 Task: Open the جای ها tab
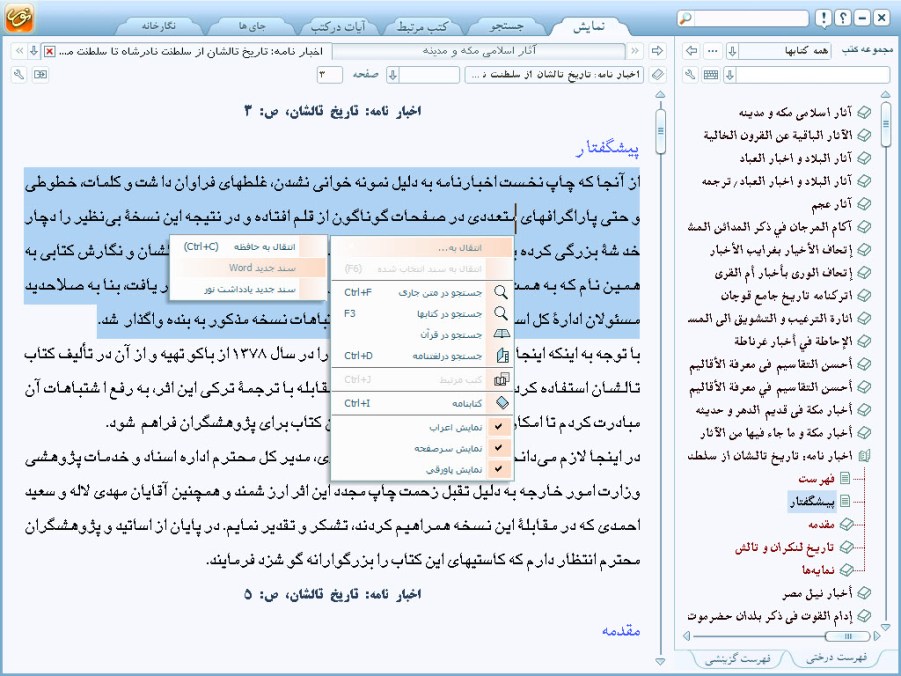click(252, 26)
